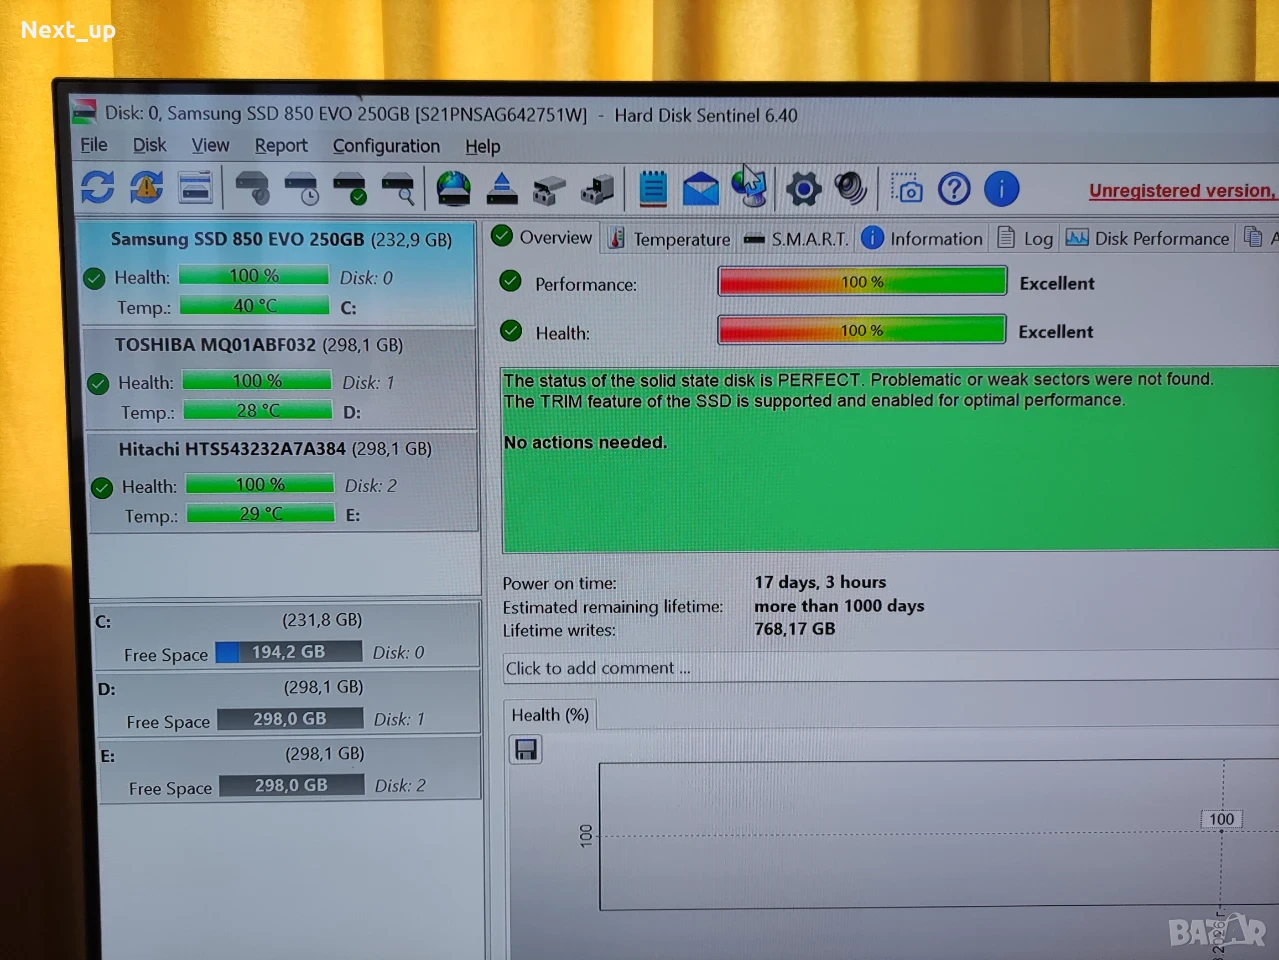1279x960 pixels.
Task: Open the Disk Performance tab
Action: [x=1148, y=238]
